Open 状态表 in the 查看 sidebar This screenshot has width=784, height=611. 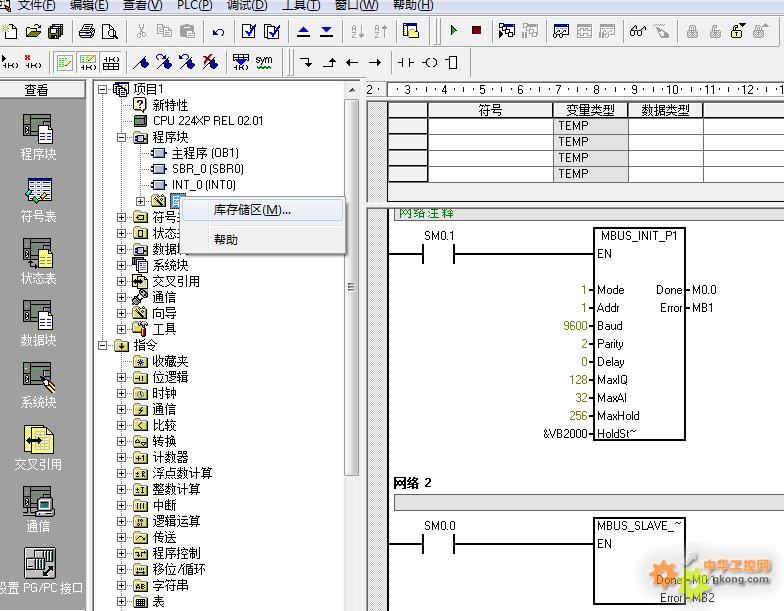pyautogui.click(x=38, y=261)
